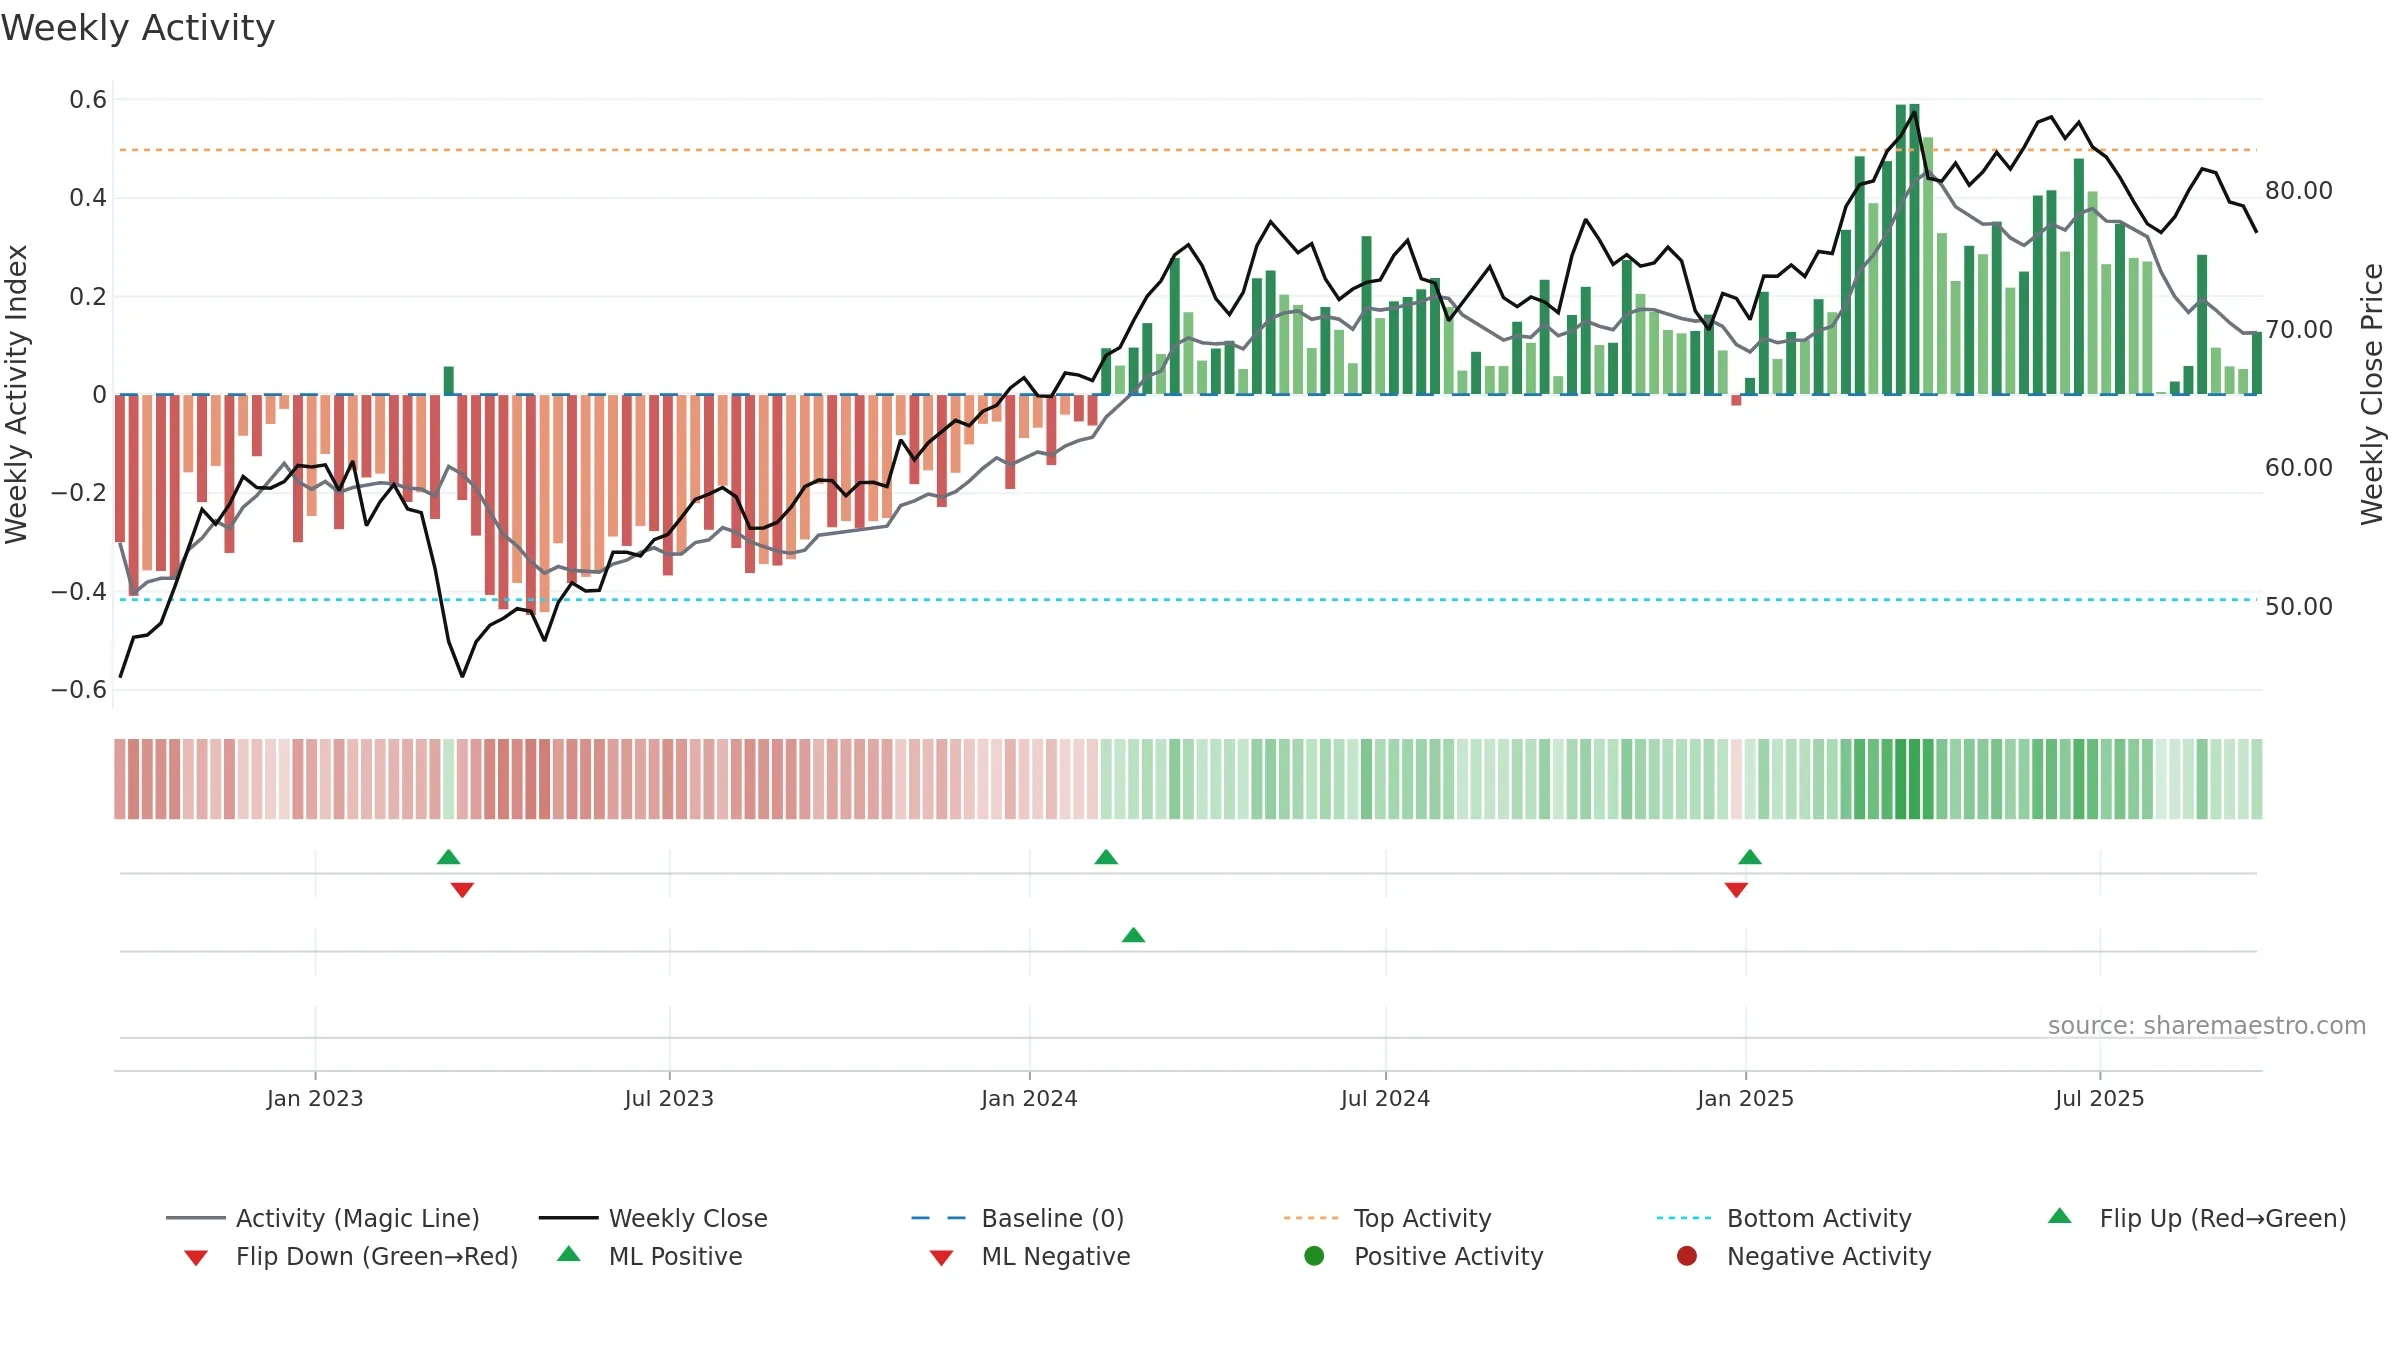Toggle the Weekly Close legend entry
Viewport: 2400px width, 1350px height.
[x=653, y=1218]
